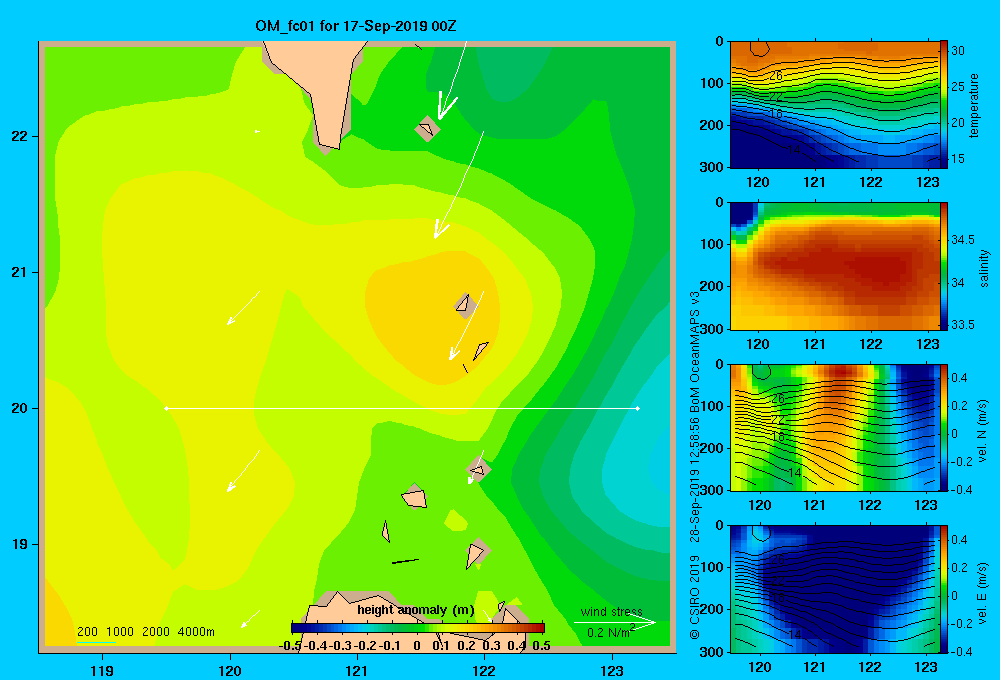
Task: Click longitude label 120 on the main map
Action: [x=230, y=670]
